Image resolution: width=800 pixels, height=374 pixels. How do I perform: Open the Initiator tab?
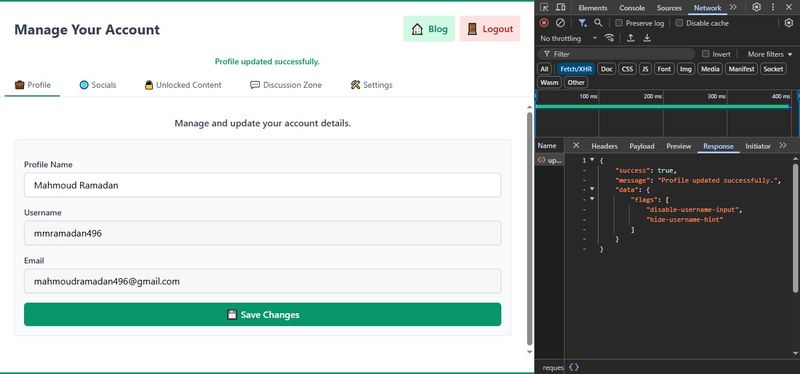[758, 146]
